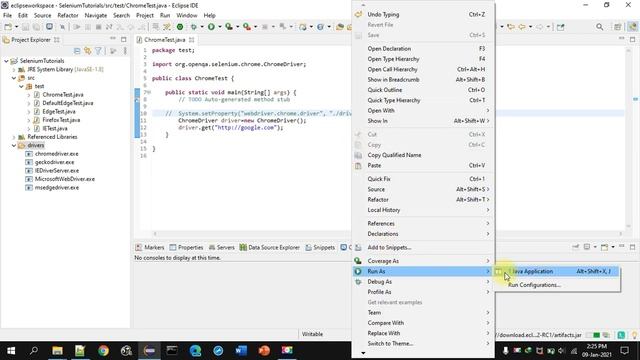The width and height of the screenshot is (640, 360).
Task: Expand the JRE System Library node
Action: click(14, 69)
